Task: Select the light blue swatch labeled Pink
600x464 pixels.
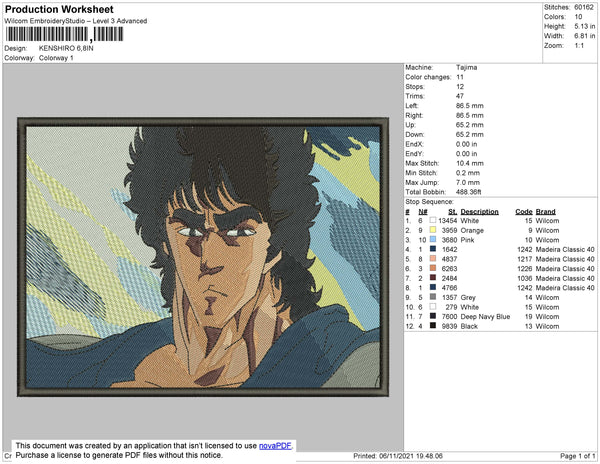Action: coord(433,240)
